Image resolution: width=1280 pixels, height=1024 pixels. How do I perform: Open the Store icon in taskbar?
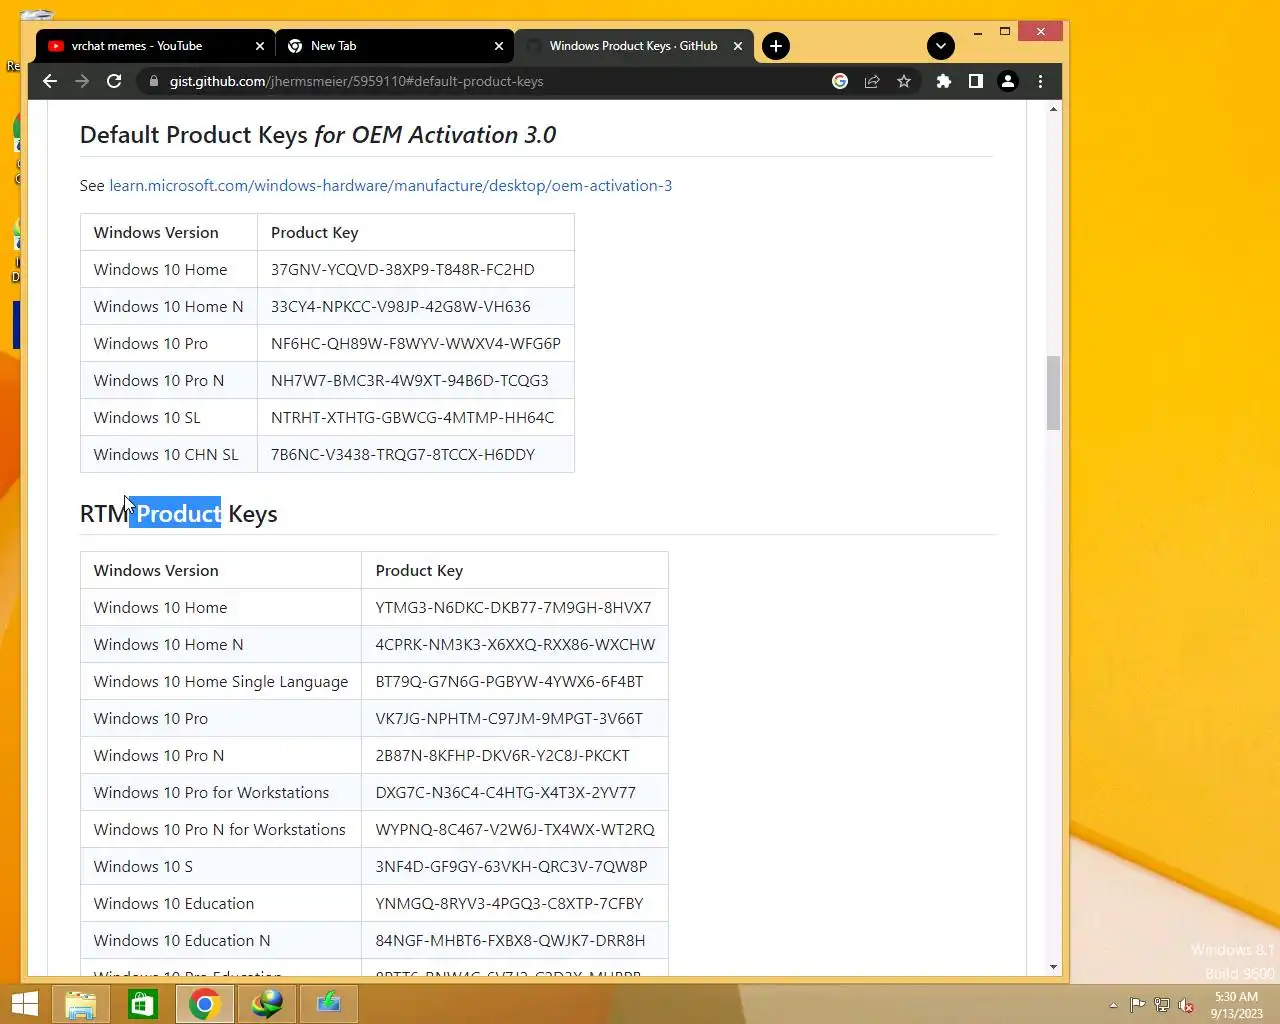(143, 1004)
